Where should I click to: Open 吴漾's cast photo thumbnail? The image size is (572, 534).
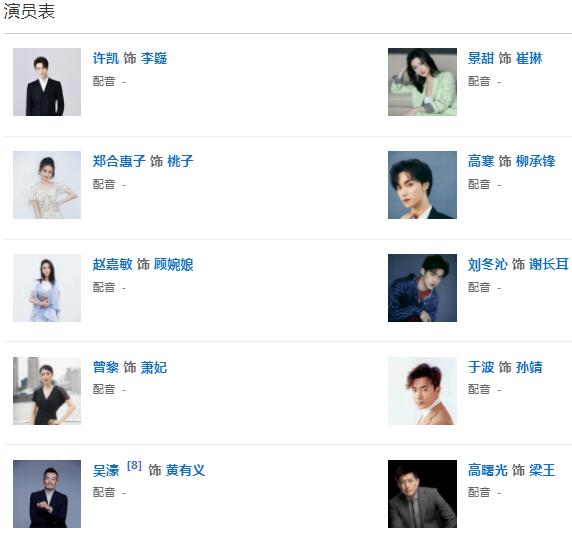pos(47,494)
